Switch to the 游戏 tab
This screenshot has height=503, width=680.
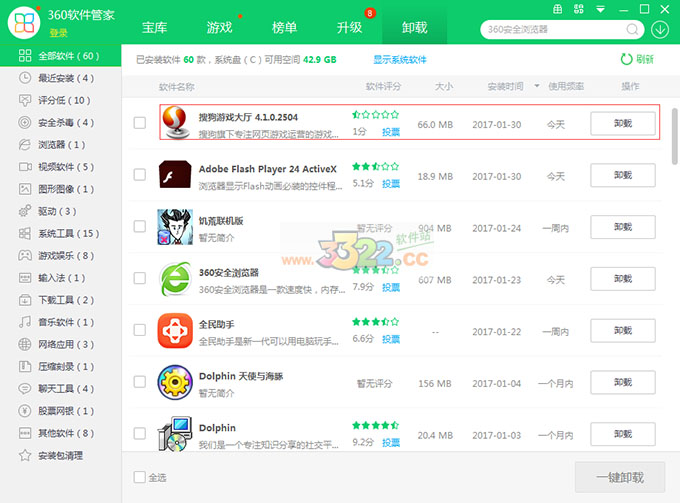219,28
